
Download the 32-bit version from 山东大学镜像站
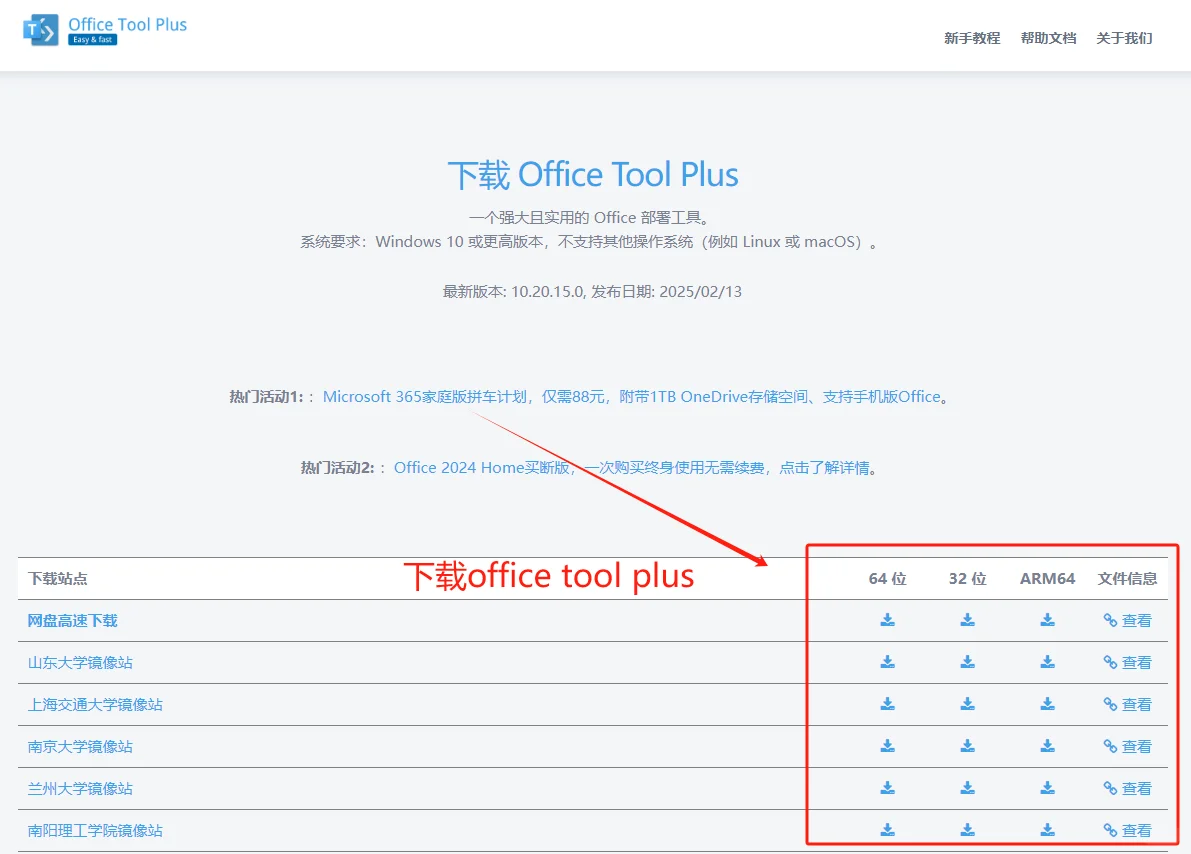(966, 661)
